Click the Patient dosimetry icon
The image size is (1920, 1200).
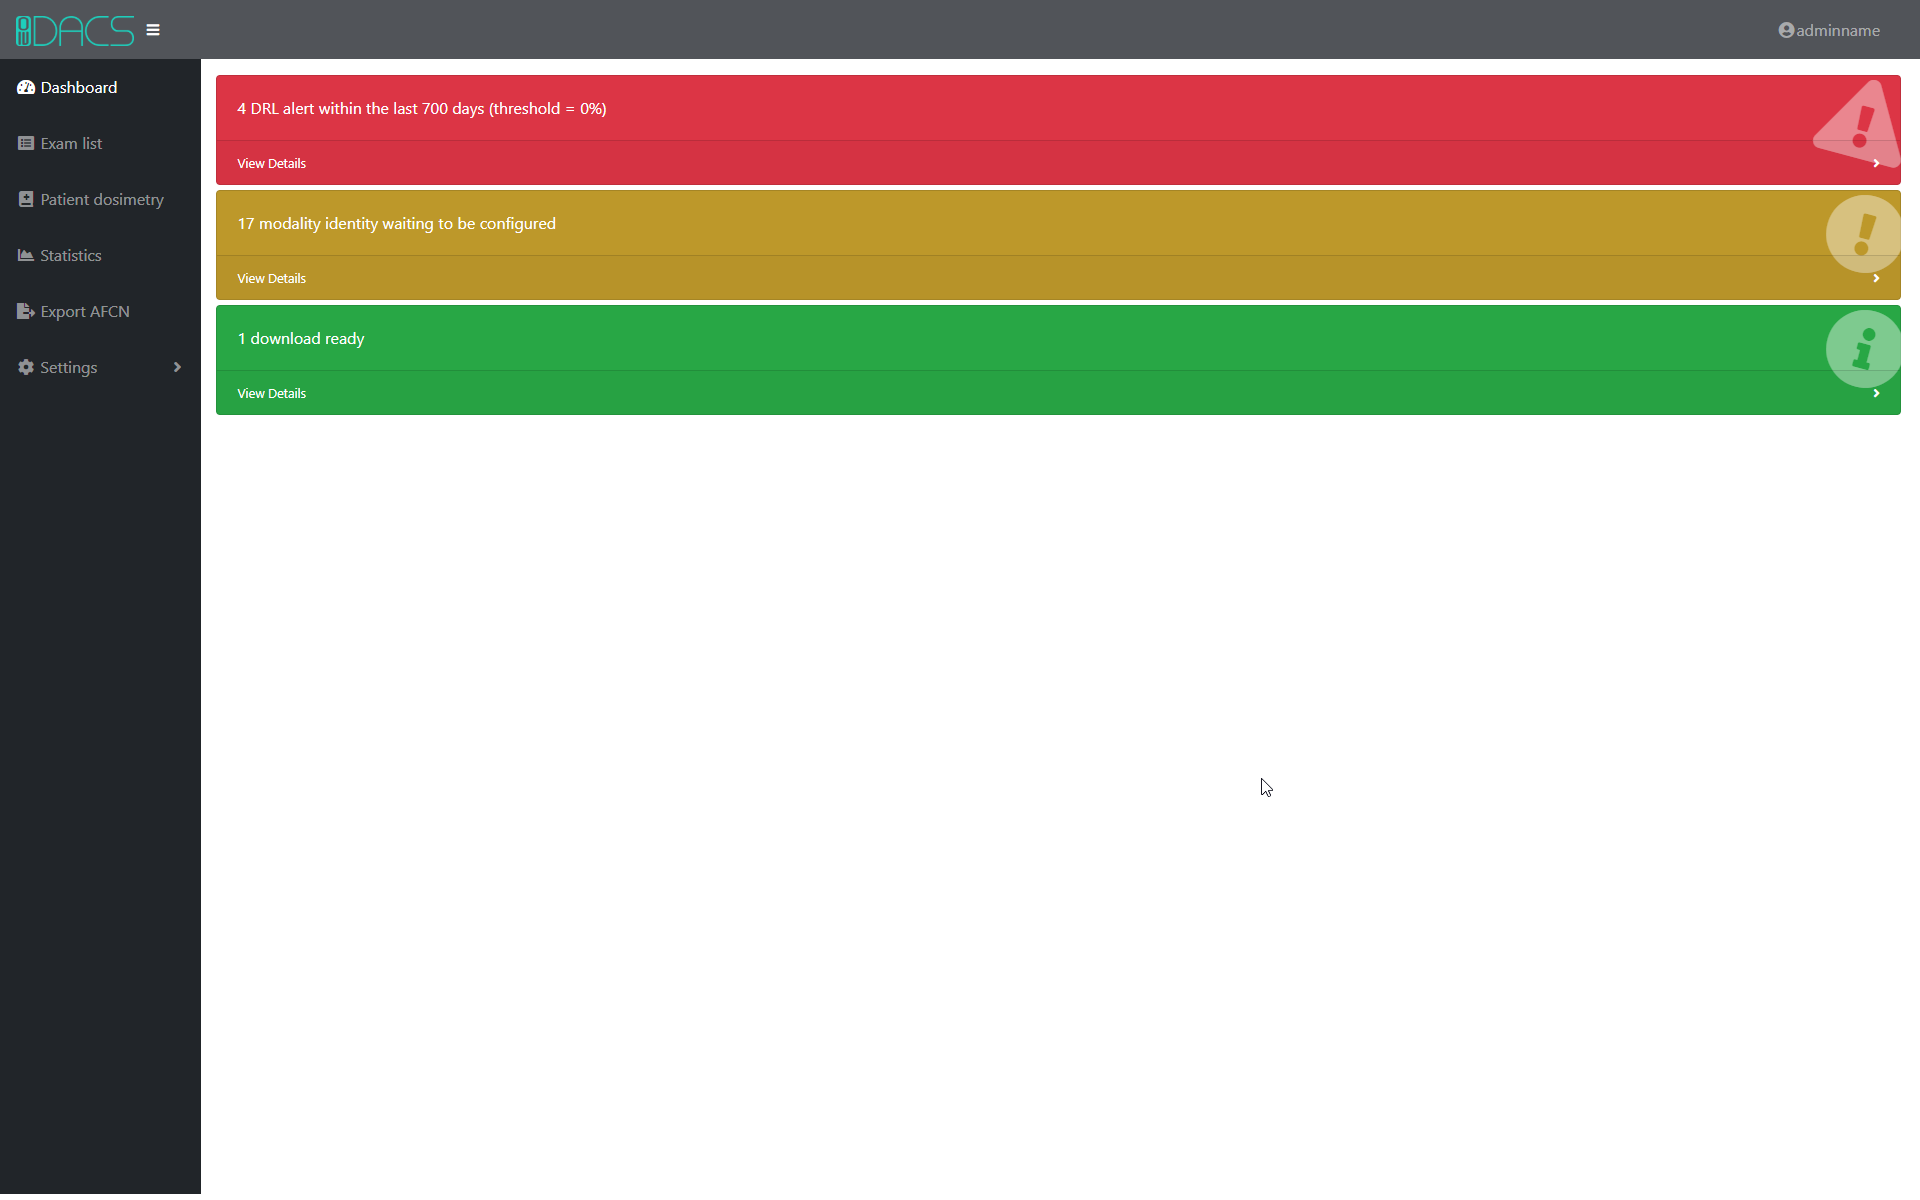coord(26,200)
